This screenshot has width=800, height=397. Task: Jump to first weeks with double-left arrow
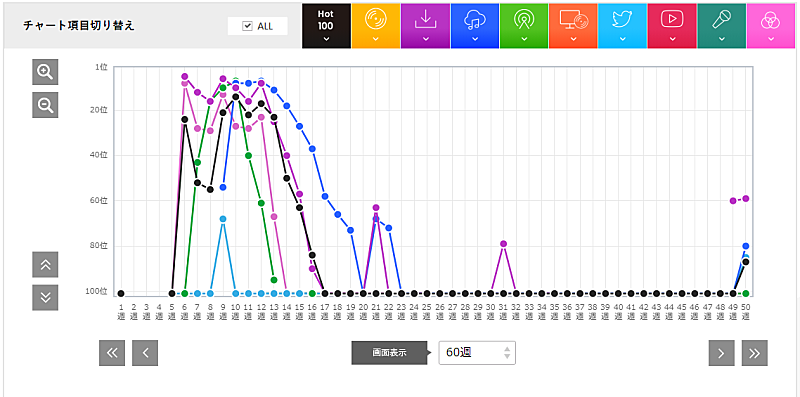click(112, 353)
